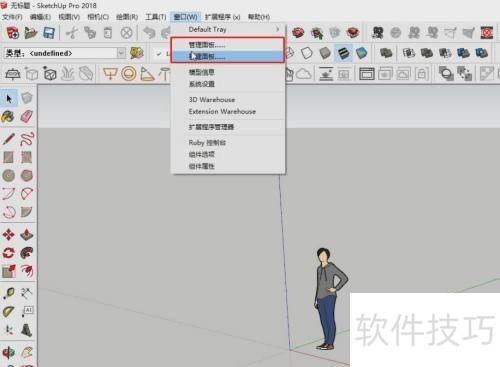Image resolution: width=500 pixels, height=367 pixels.
Task: Activate the Move tool with red arrows
Action: coord(9,234)
